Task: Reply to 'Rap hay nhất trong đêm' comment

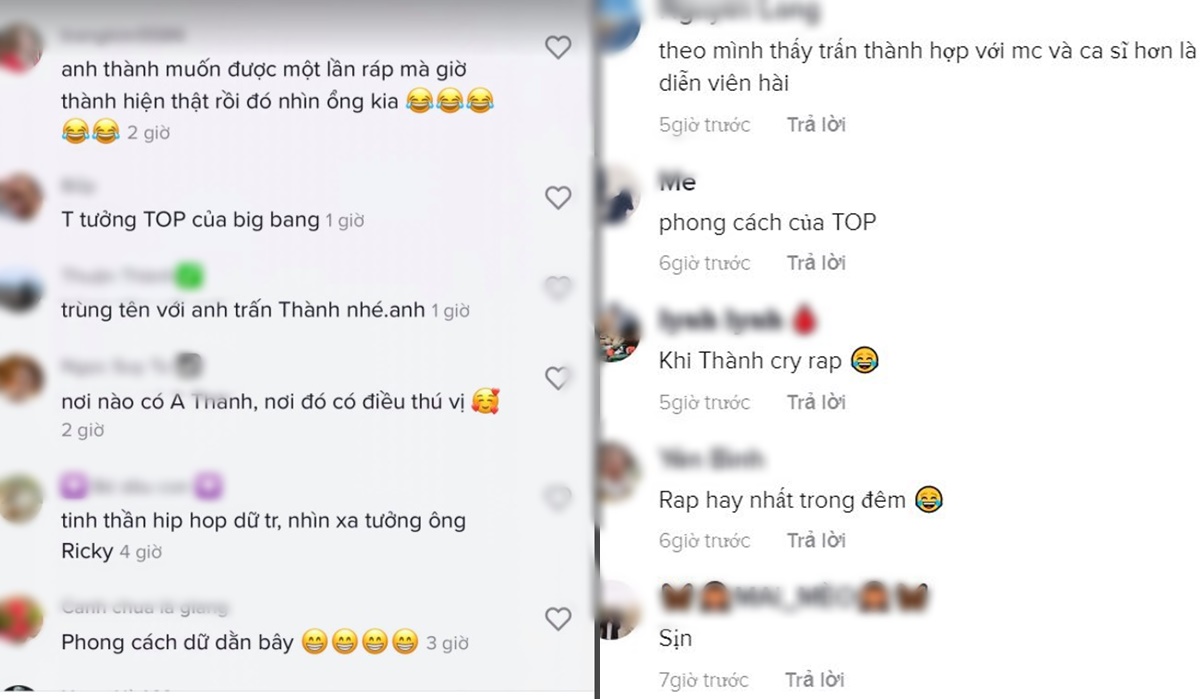Action: click(x=816, y=541)
